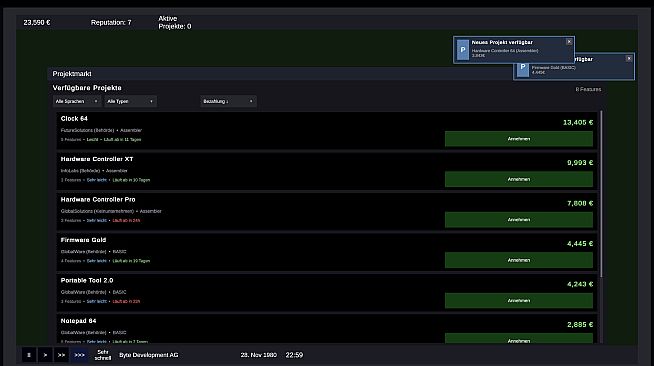Close the Firmware Gold notification
This screenshot has height=366, width=654.
point(629,59)
